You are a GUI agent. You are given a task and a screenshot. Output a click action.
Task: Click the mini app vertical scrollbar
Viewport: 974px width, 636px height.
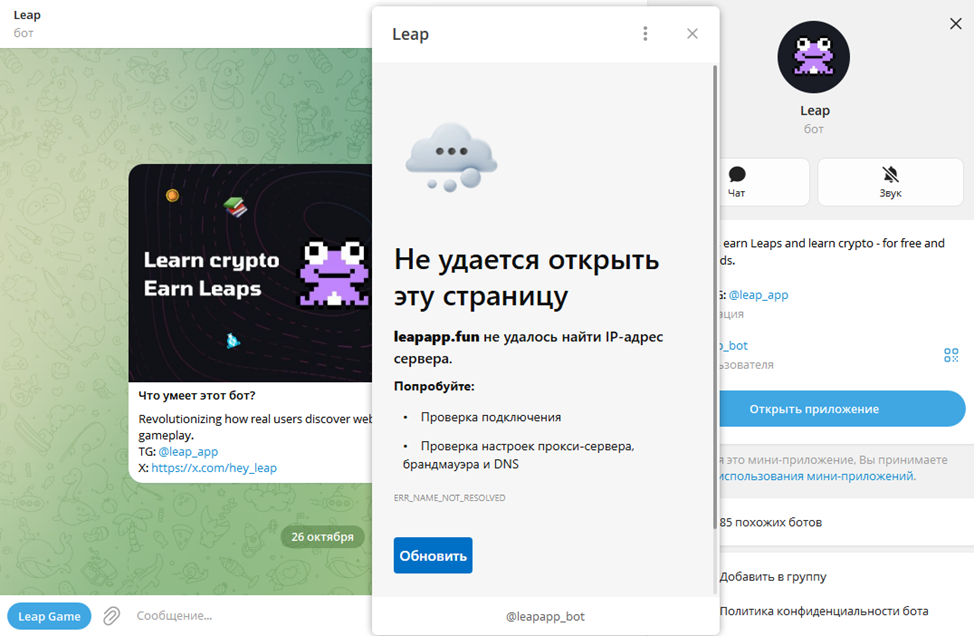click(714, 297)
